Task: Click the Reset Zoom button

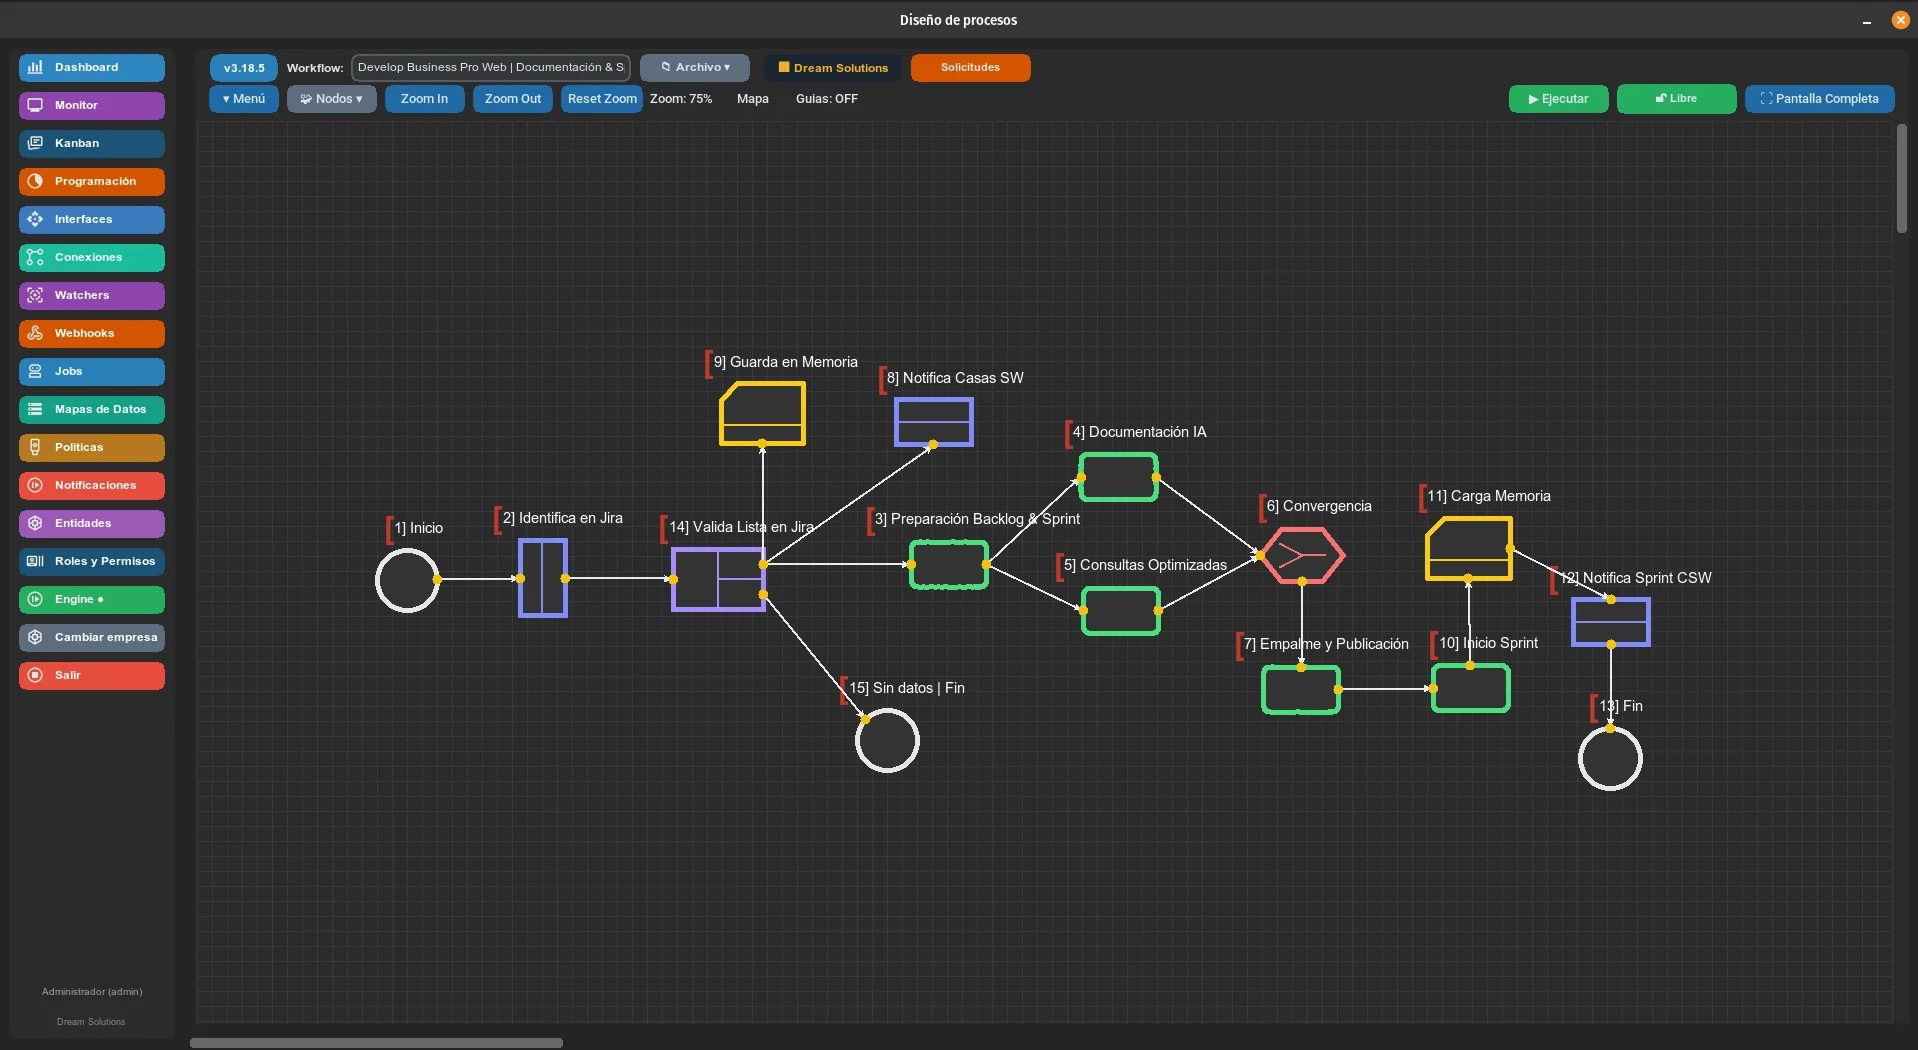Action: coord(601,99)
